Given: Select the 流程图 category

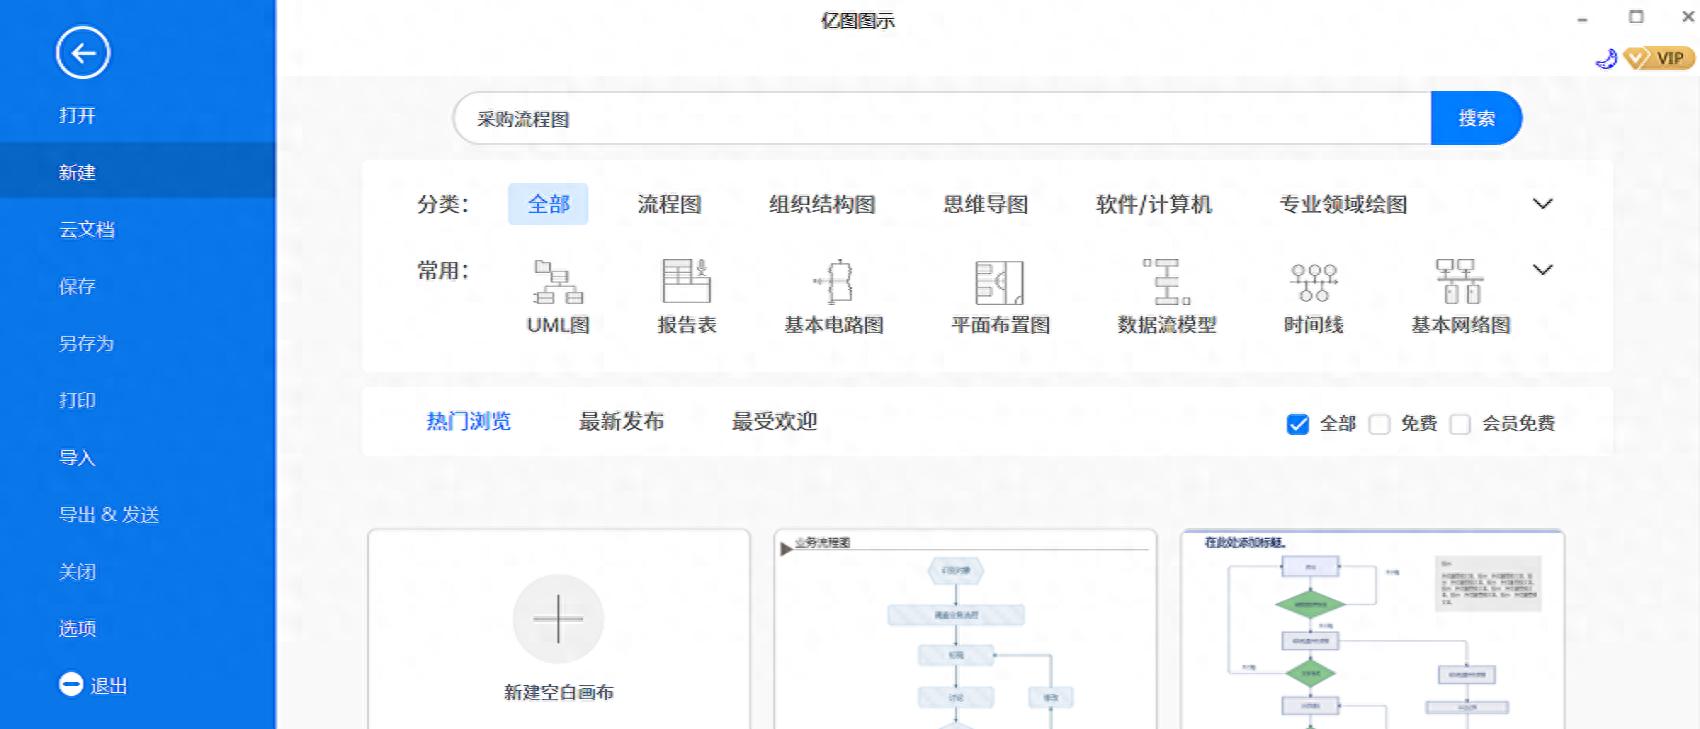Looking at the screenshot, I should 670,204.
